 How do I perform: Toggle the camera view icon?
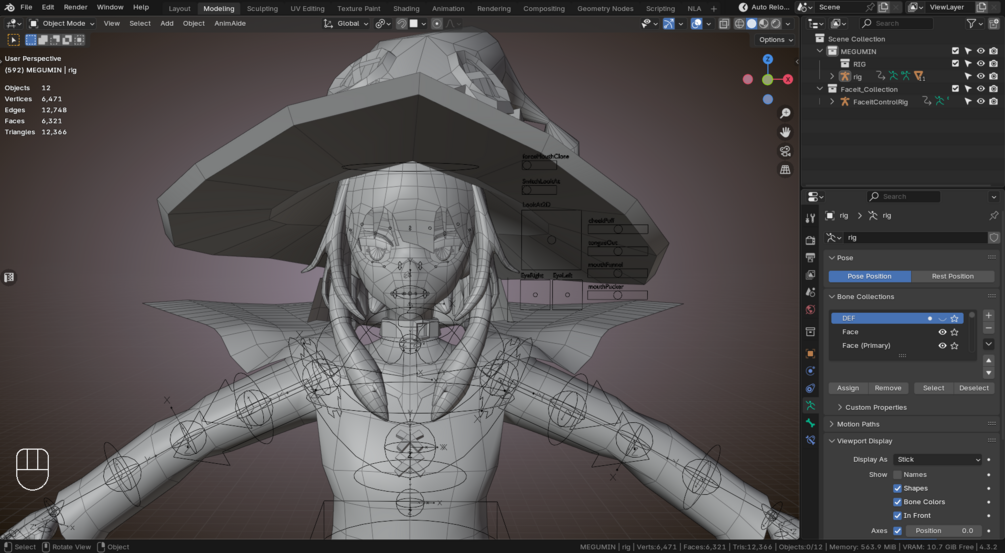(785, 151)
